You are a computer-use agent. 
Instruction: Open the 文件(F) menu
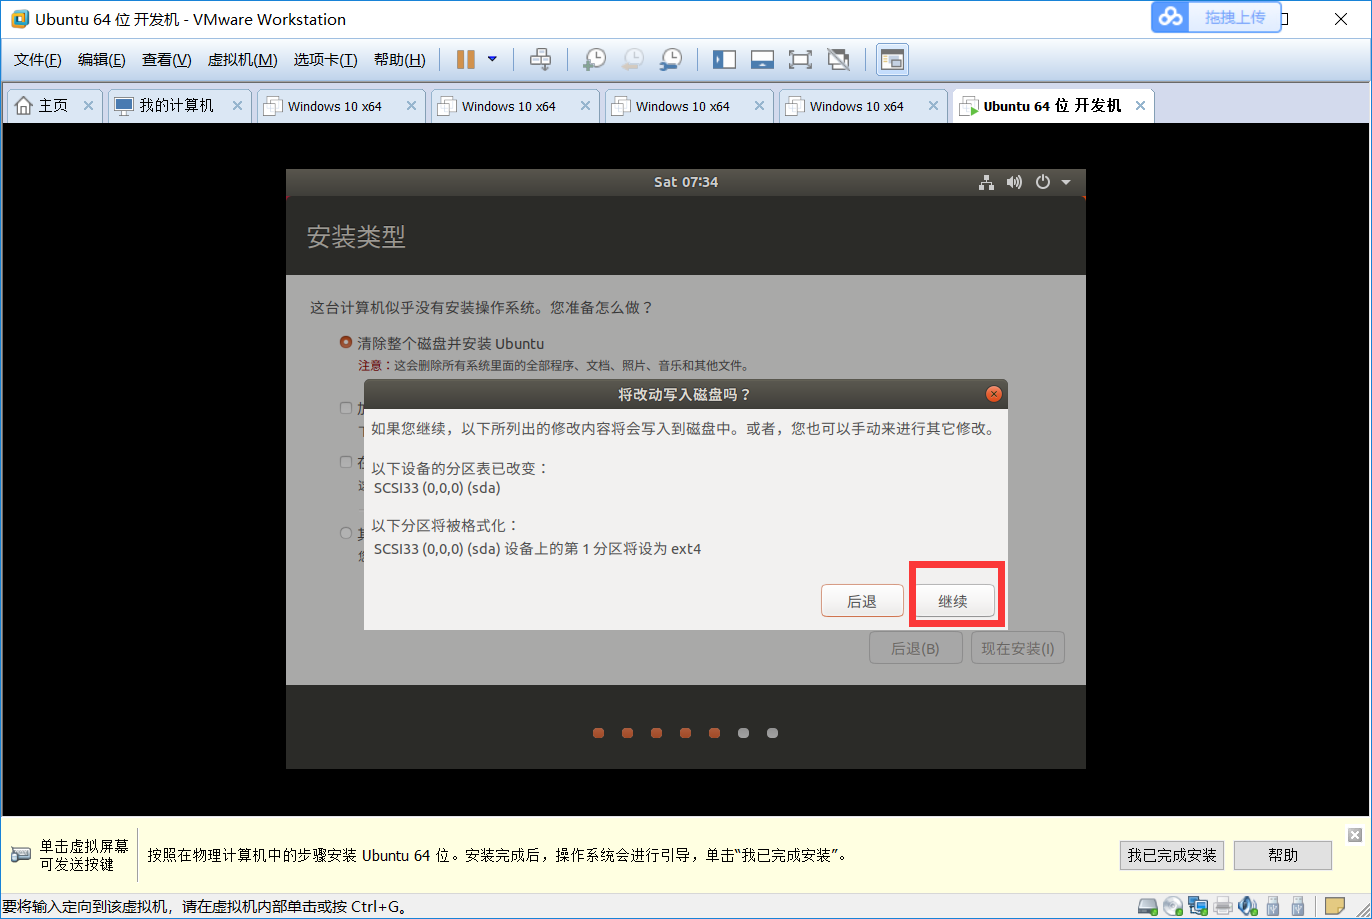tap(38, 60)
